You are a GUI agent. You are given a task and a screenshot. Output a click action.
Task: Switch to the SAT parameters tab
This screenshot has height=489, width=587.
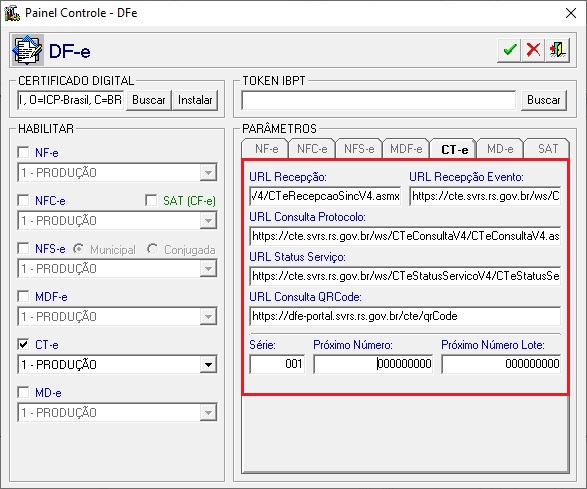coord(547,149)
